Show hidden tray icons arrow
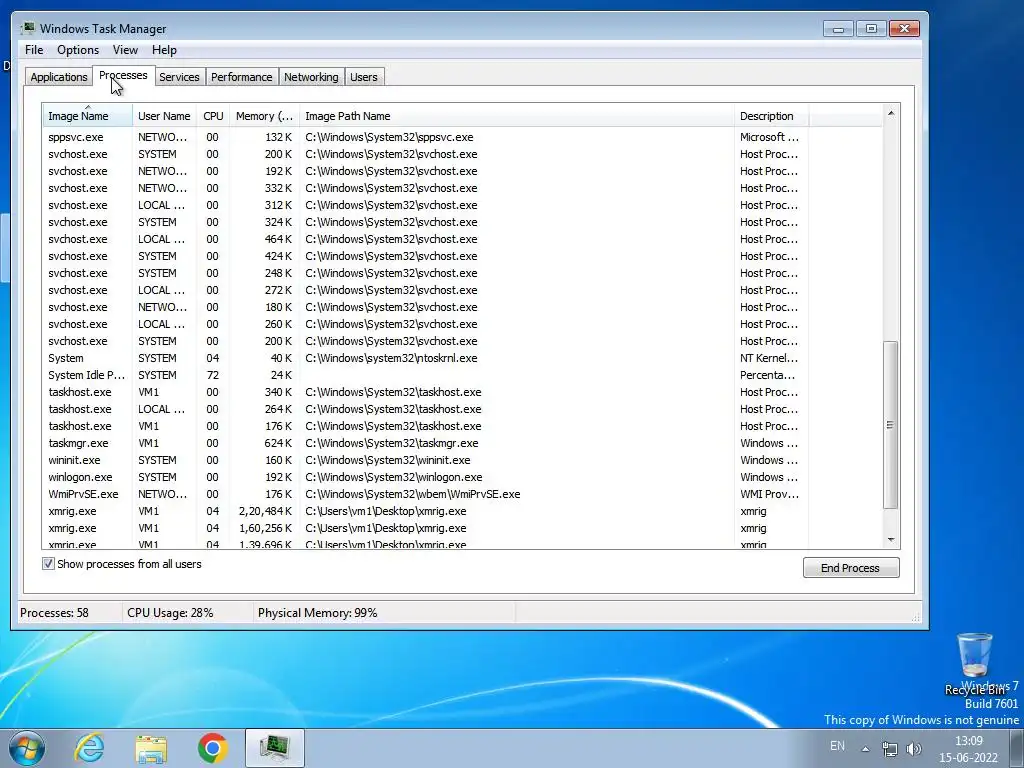 click(x=865, y=749)
